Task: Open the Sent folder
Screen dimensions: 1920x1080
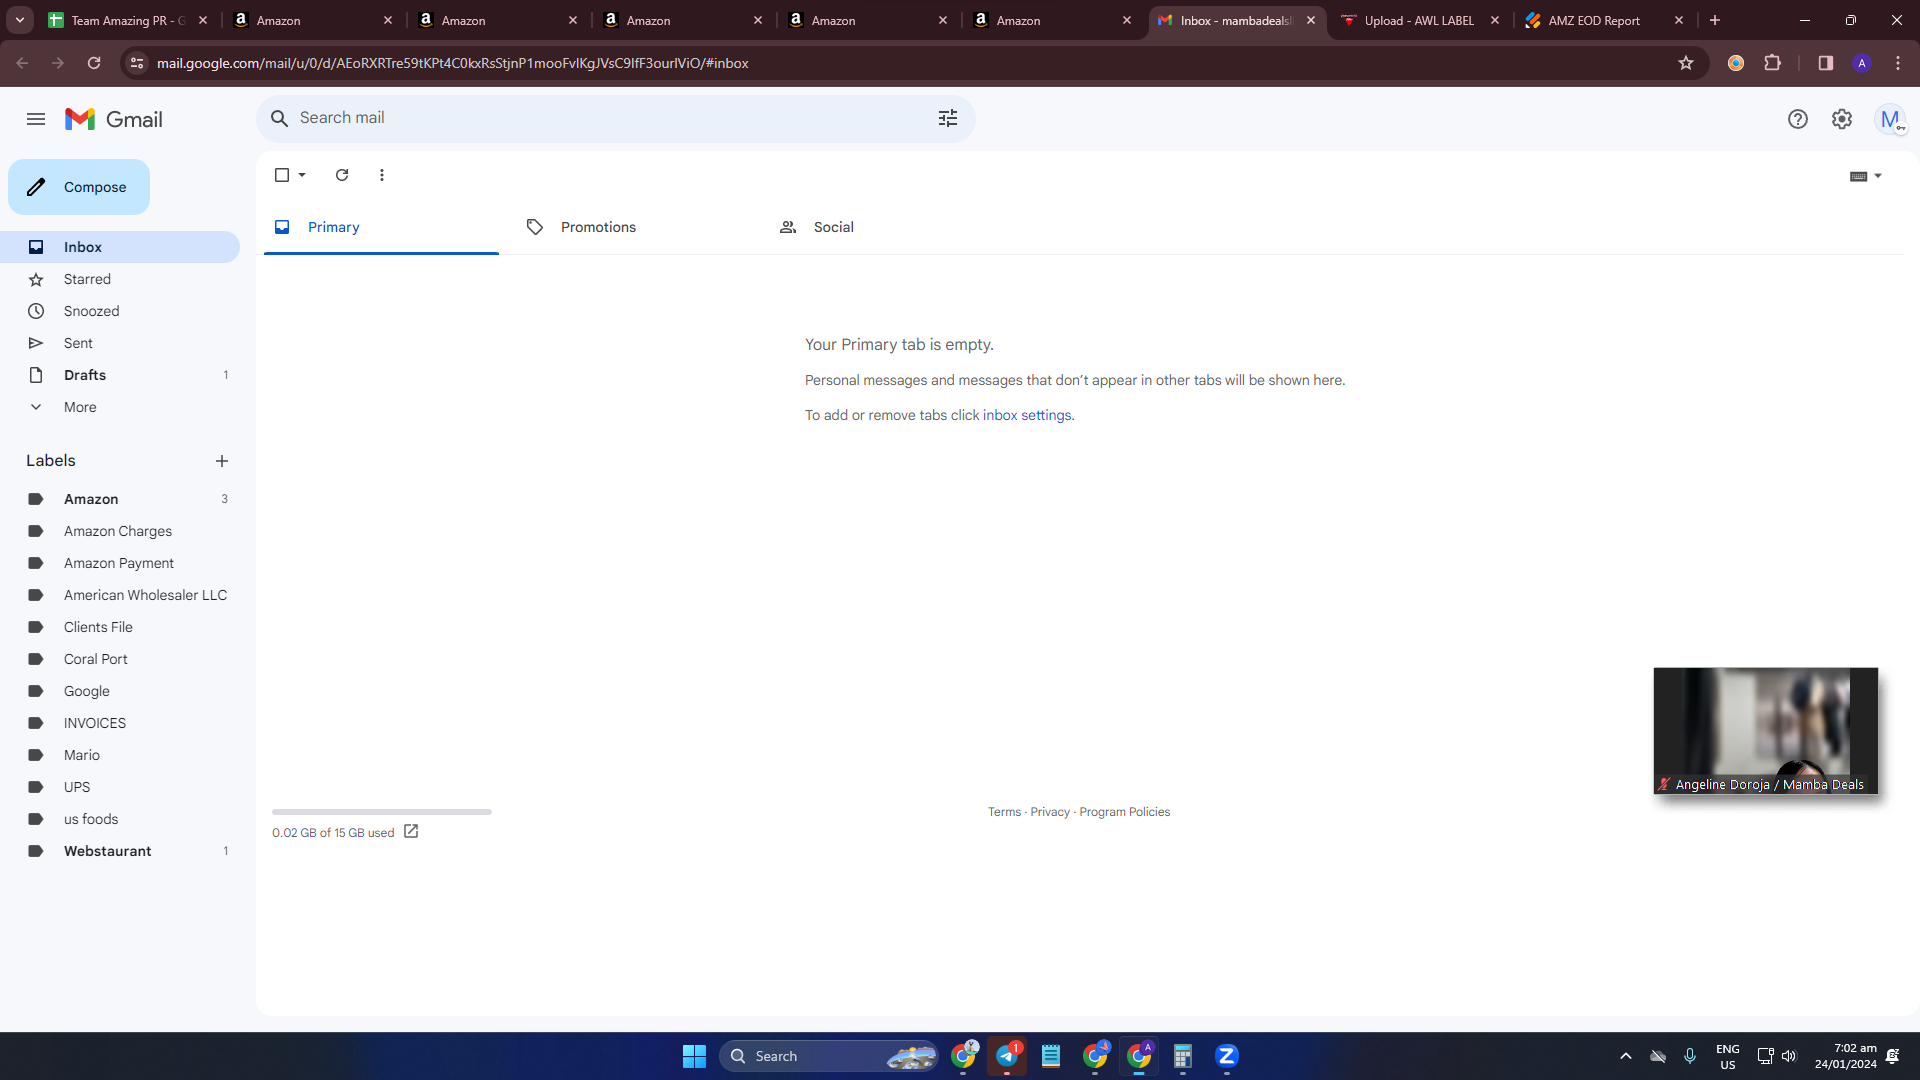Action: pos(120,343)
